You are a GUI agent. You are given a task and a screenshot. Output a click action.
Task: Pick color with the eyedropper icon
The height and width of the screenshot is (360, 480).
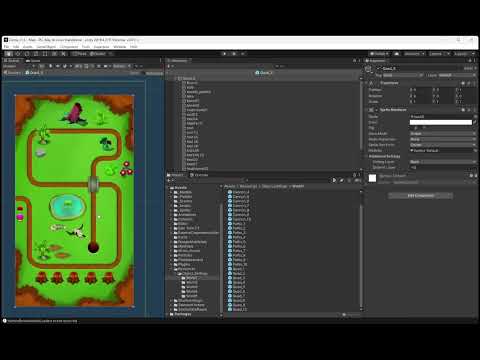point(475,122)
